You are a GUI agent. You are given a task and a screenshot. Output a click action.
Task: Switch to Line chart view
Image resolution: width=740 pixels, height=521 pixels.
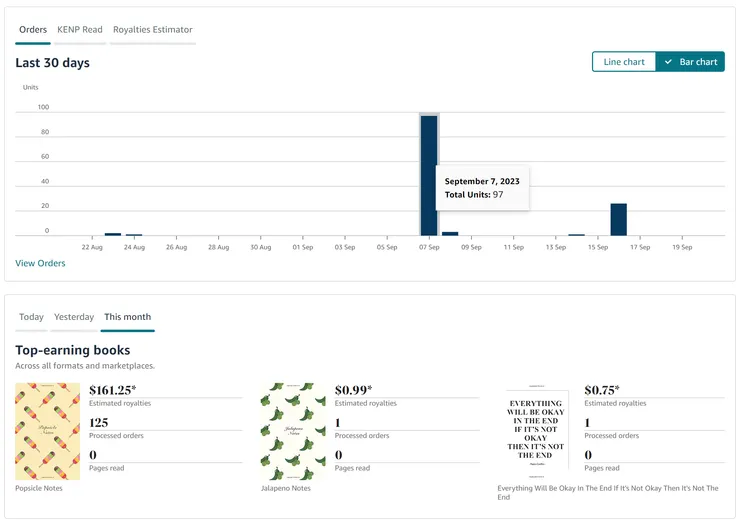click(624, 62)
